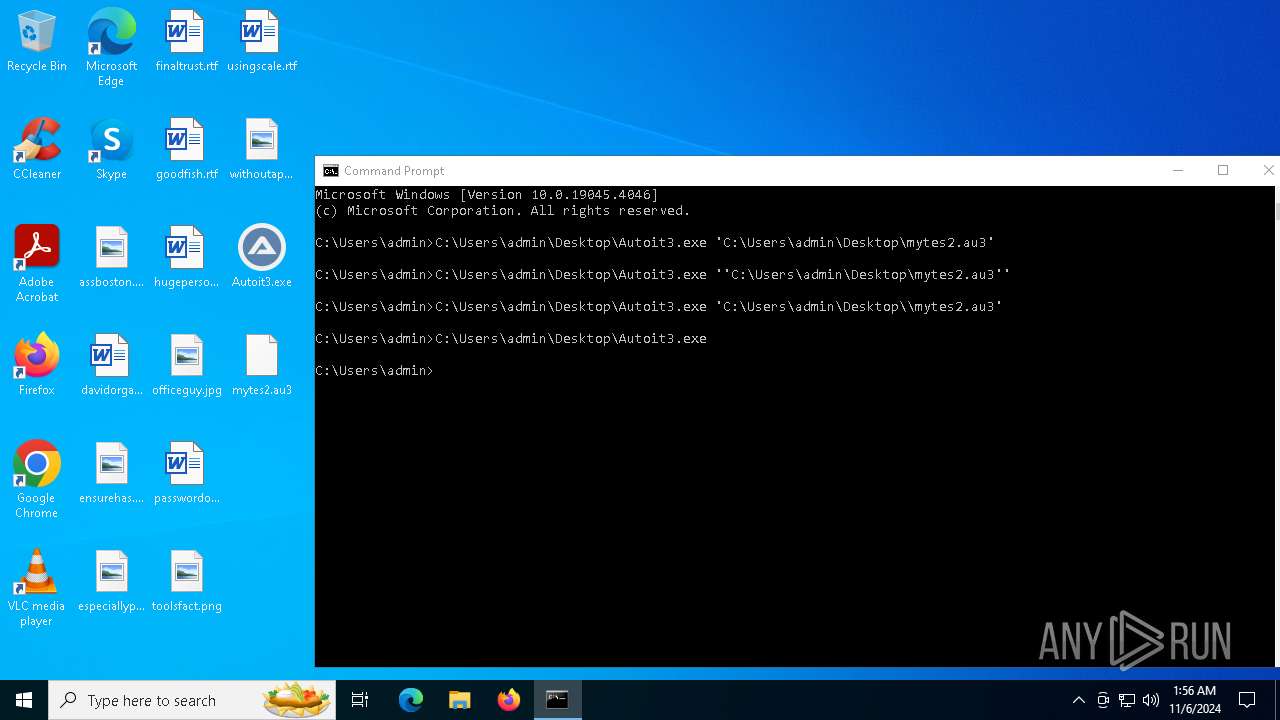The image size is (1280, 720).
Task: Launch Firefox from the taskbar
Action: [x=509, y=700]
